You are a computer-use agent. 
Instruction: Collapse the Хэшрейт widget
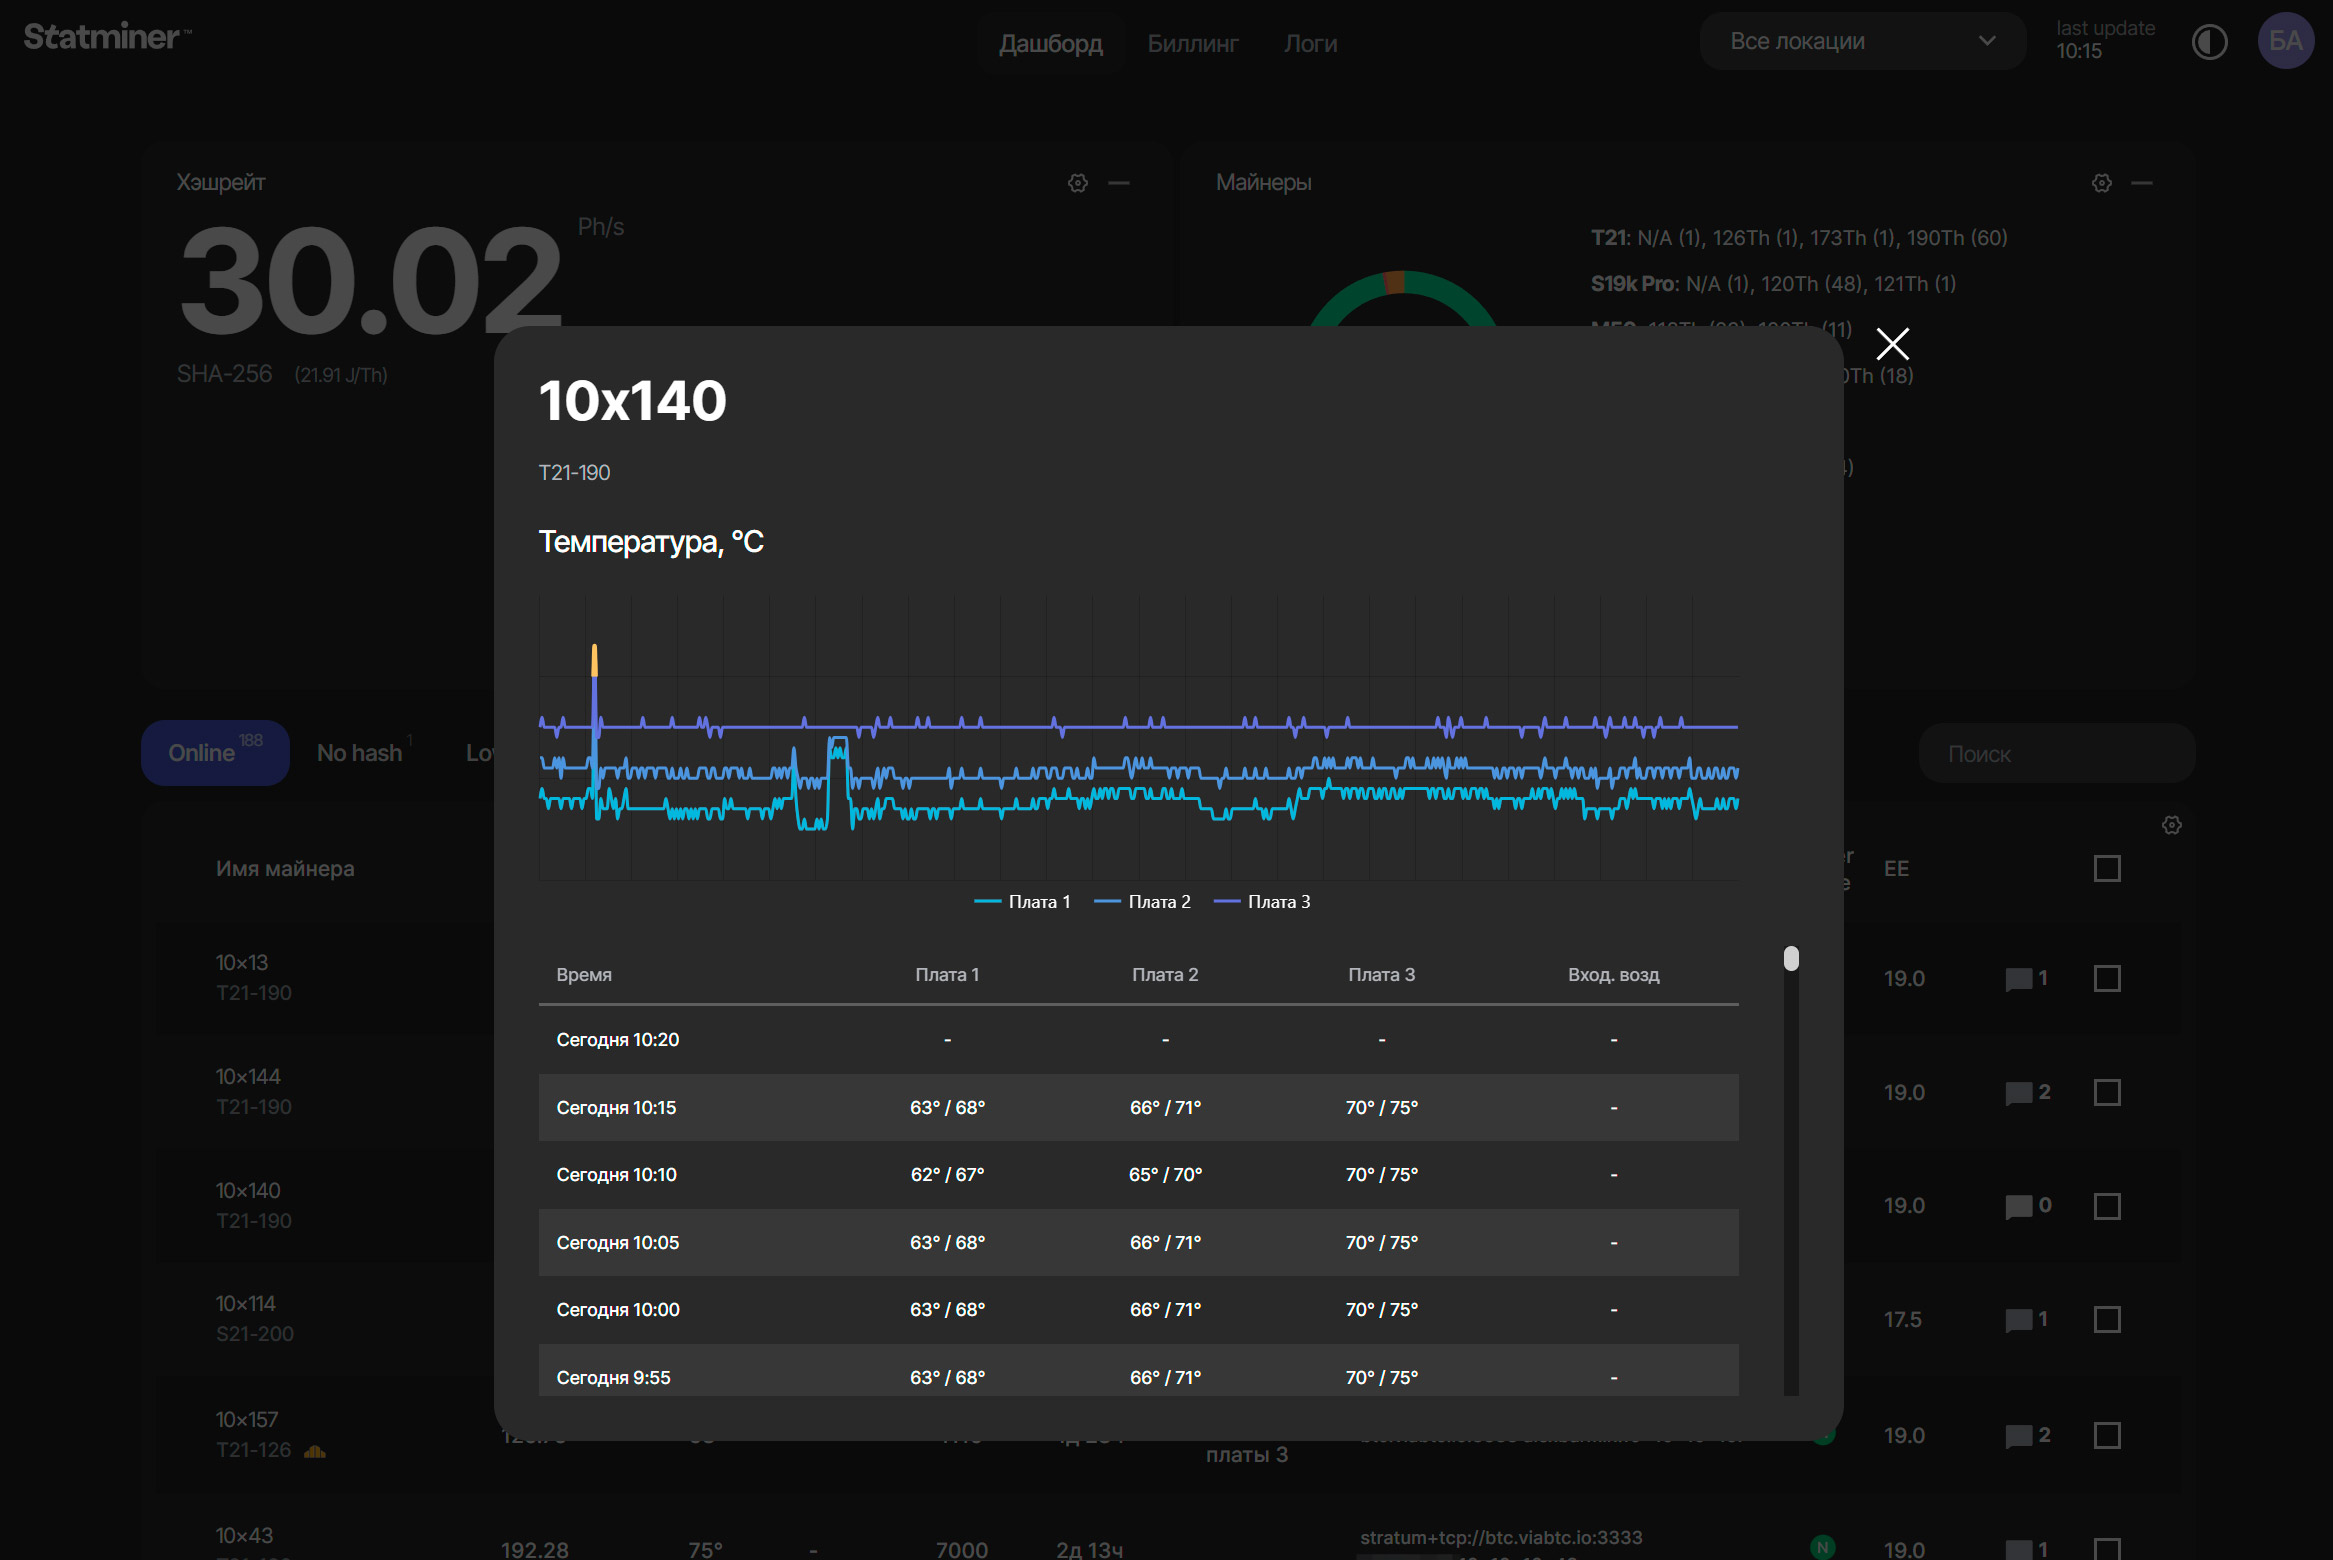[x=1119, y=183]
